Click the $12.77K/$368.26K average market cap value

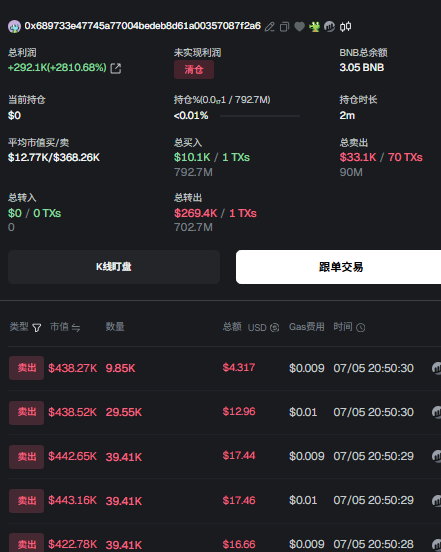(x=54, y=157)
